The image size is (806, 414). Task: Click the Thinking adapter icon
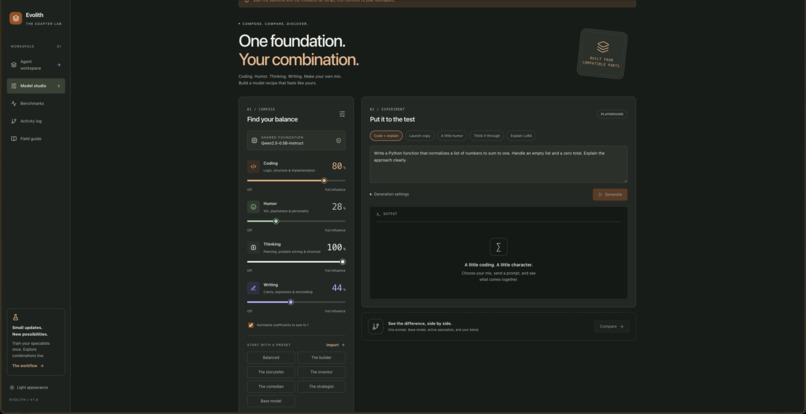point(253,247)
